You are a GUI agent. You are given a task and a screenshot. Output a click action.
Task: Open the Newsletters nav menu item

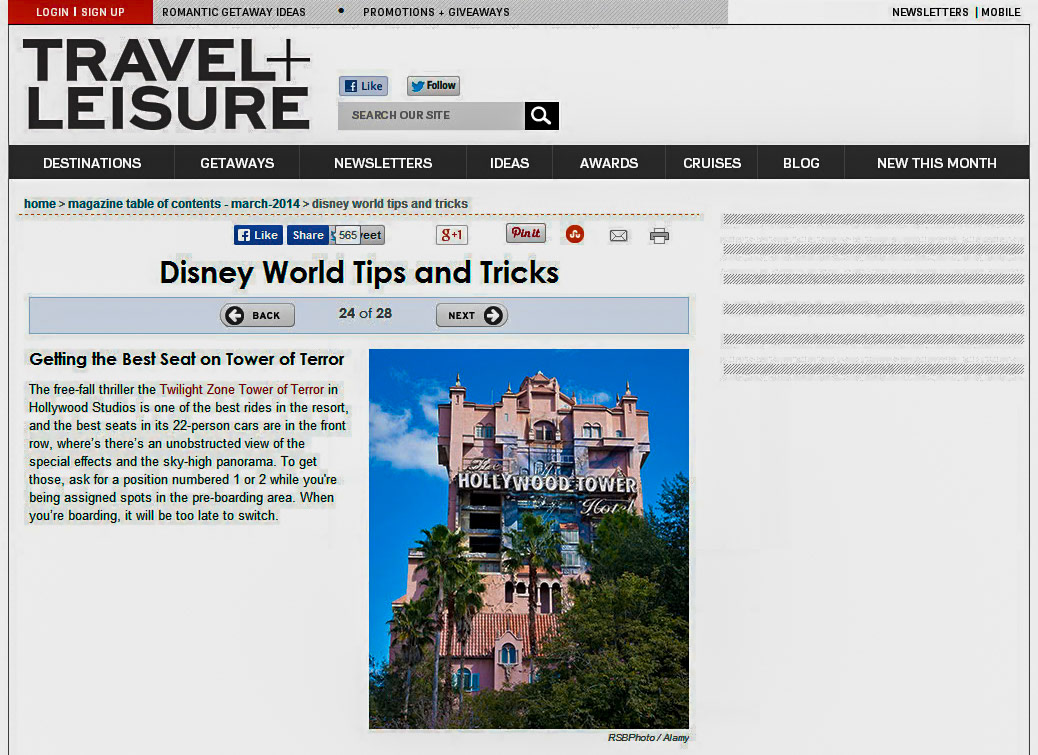click(383, 163)
